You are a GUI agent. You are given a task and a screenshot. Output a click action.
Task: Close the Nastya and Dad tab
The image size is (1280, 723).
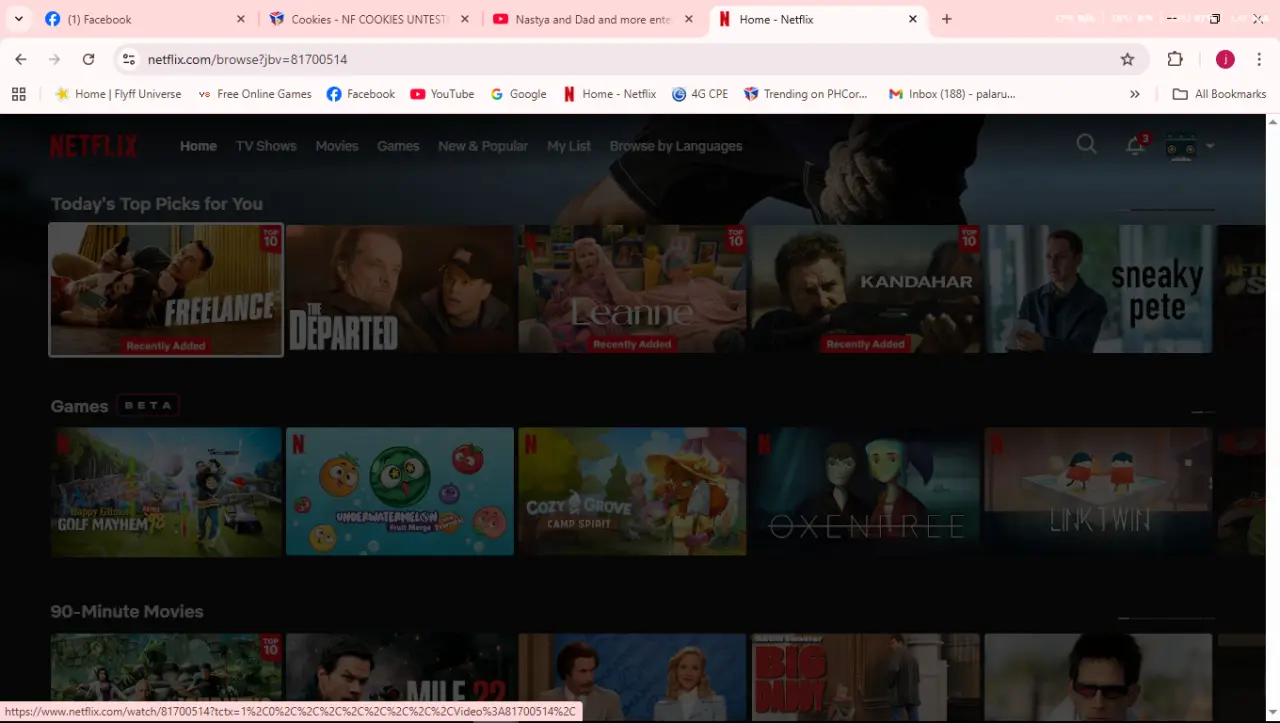(x=691, y=19)
